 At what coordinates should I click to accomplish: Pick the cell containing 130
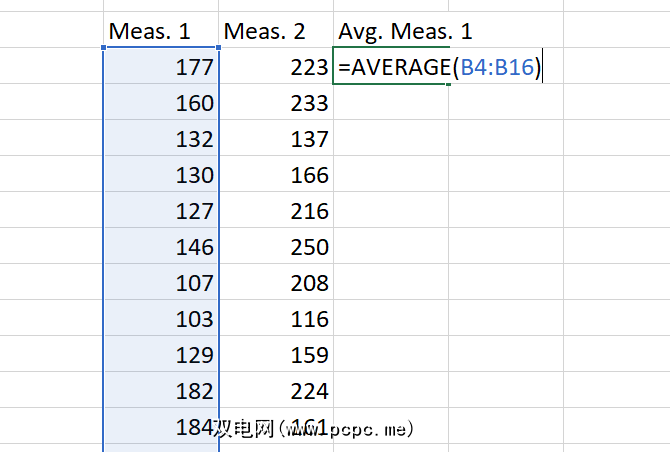coord(161,176)
